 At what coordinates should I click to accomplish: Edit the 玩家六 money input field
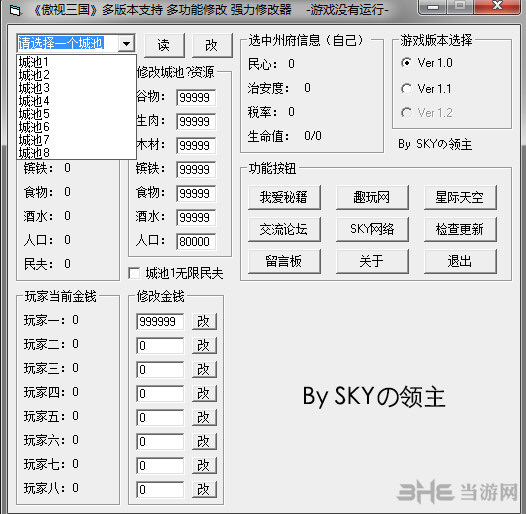[x=160, y=442]
